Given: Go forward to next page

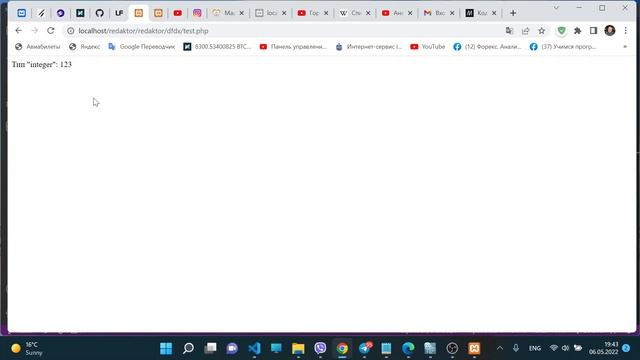Looking at the screenshot, I should [x=35, y=31].
